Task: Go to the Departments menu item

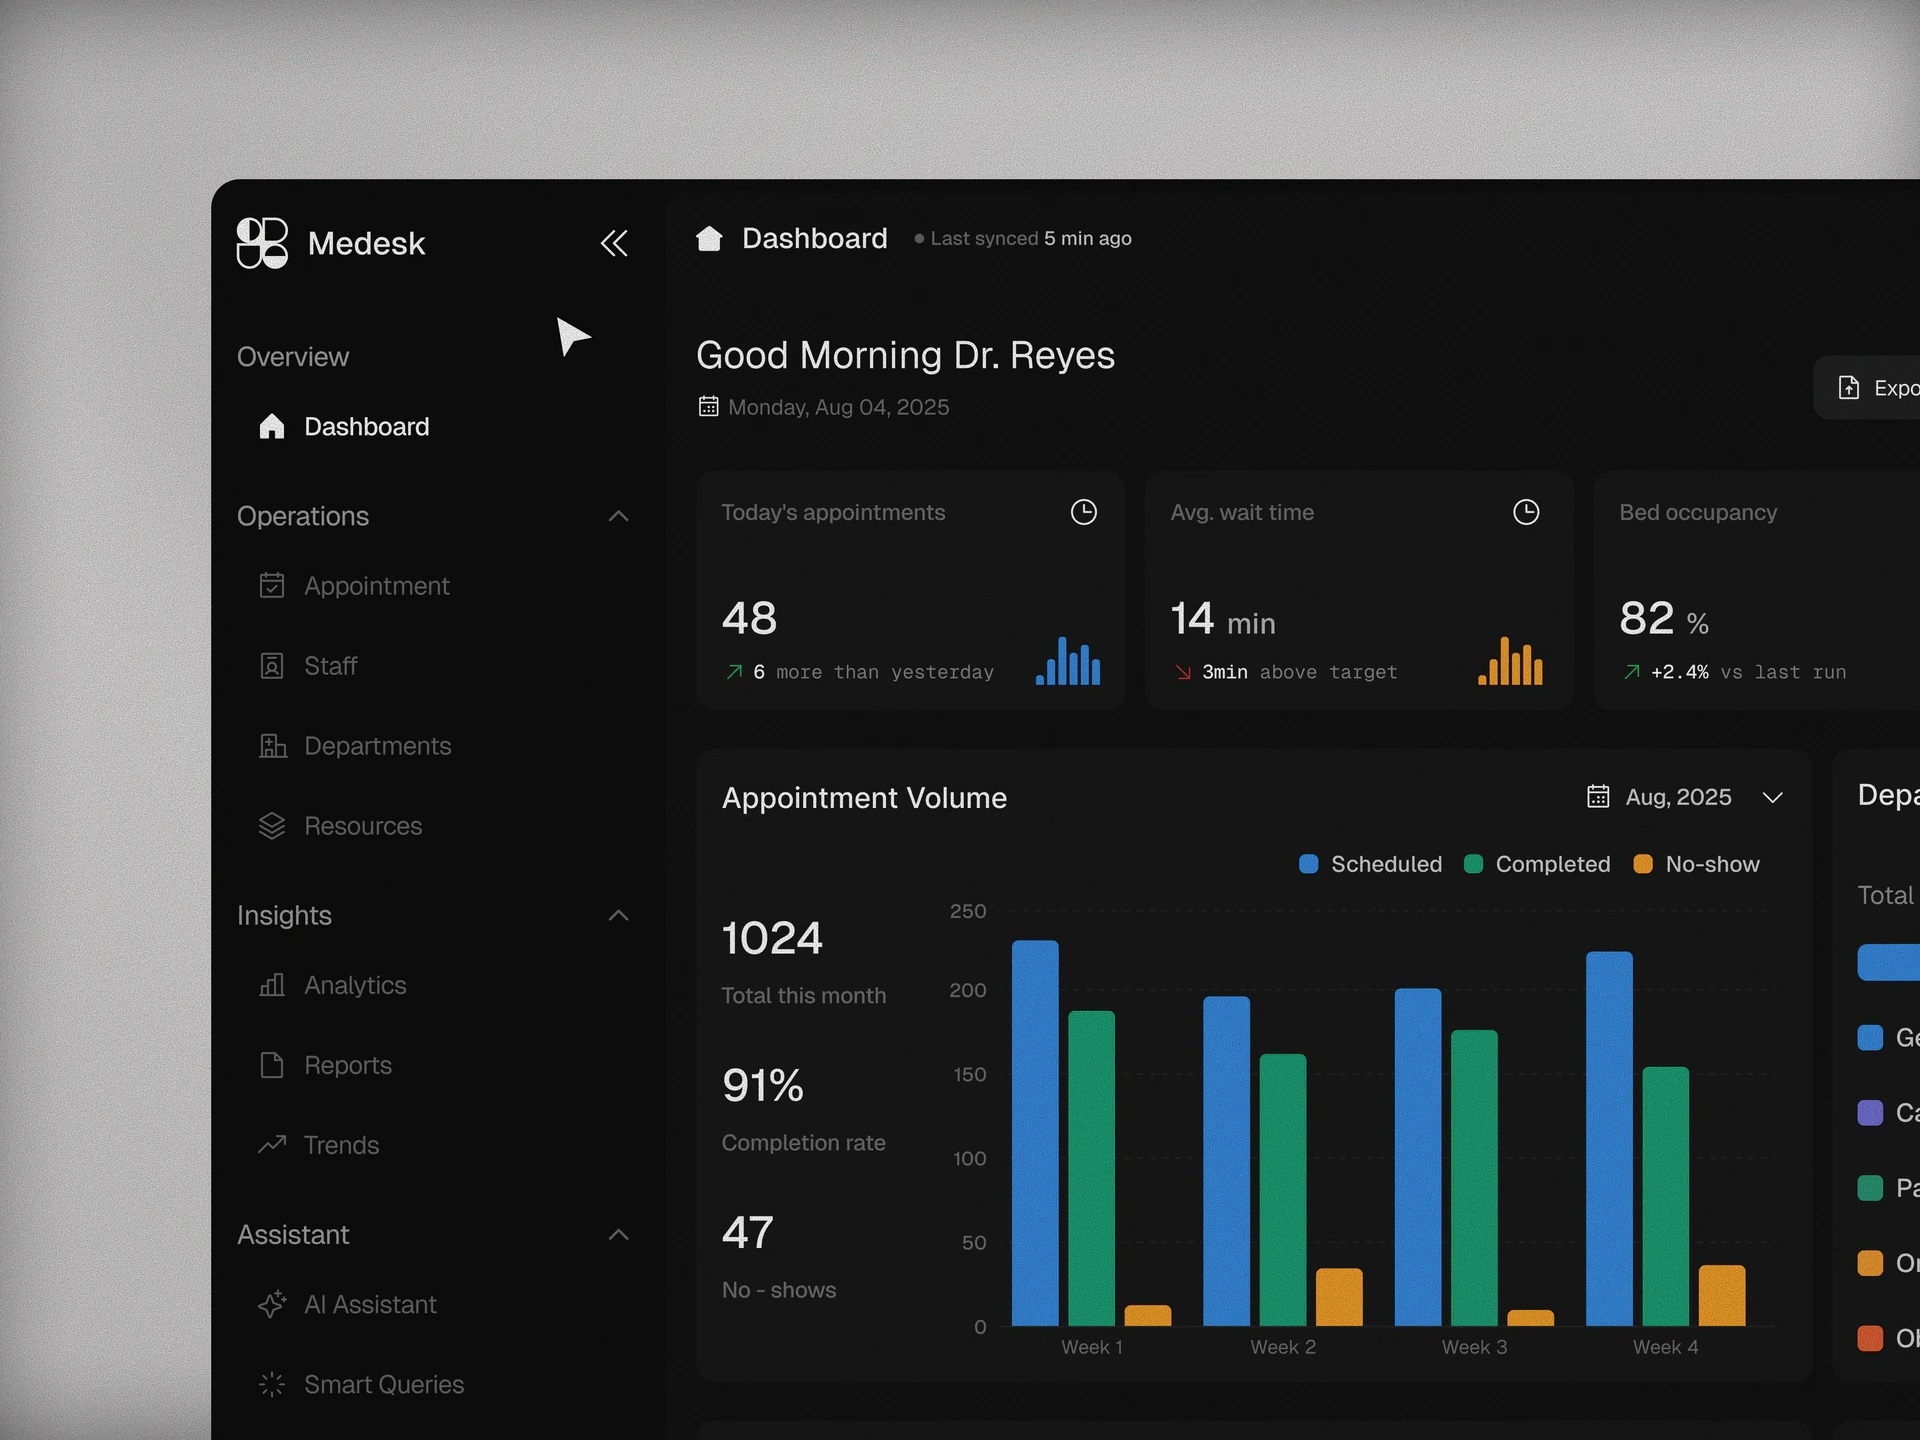Action: 355,745
